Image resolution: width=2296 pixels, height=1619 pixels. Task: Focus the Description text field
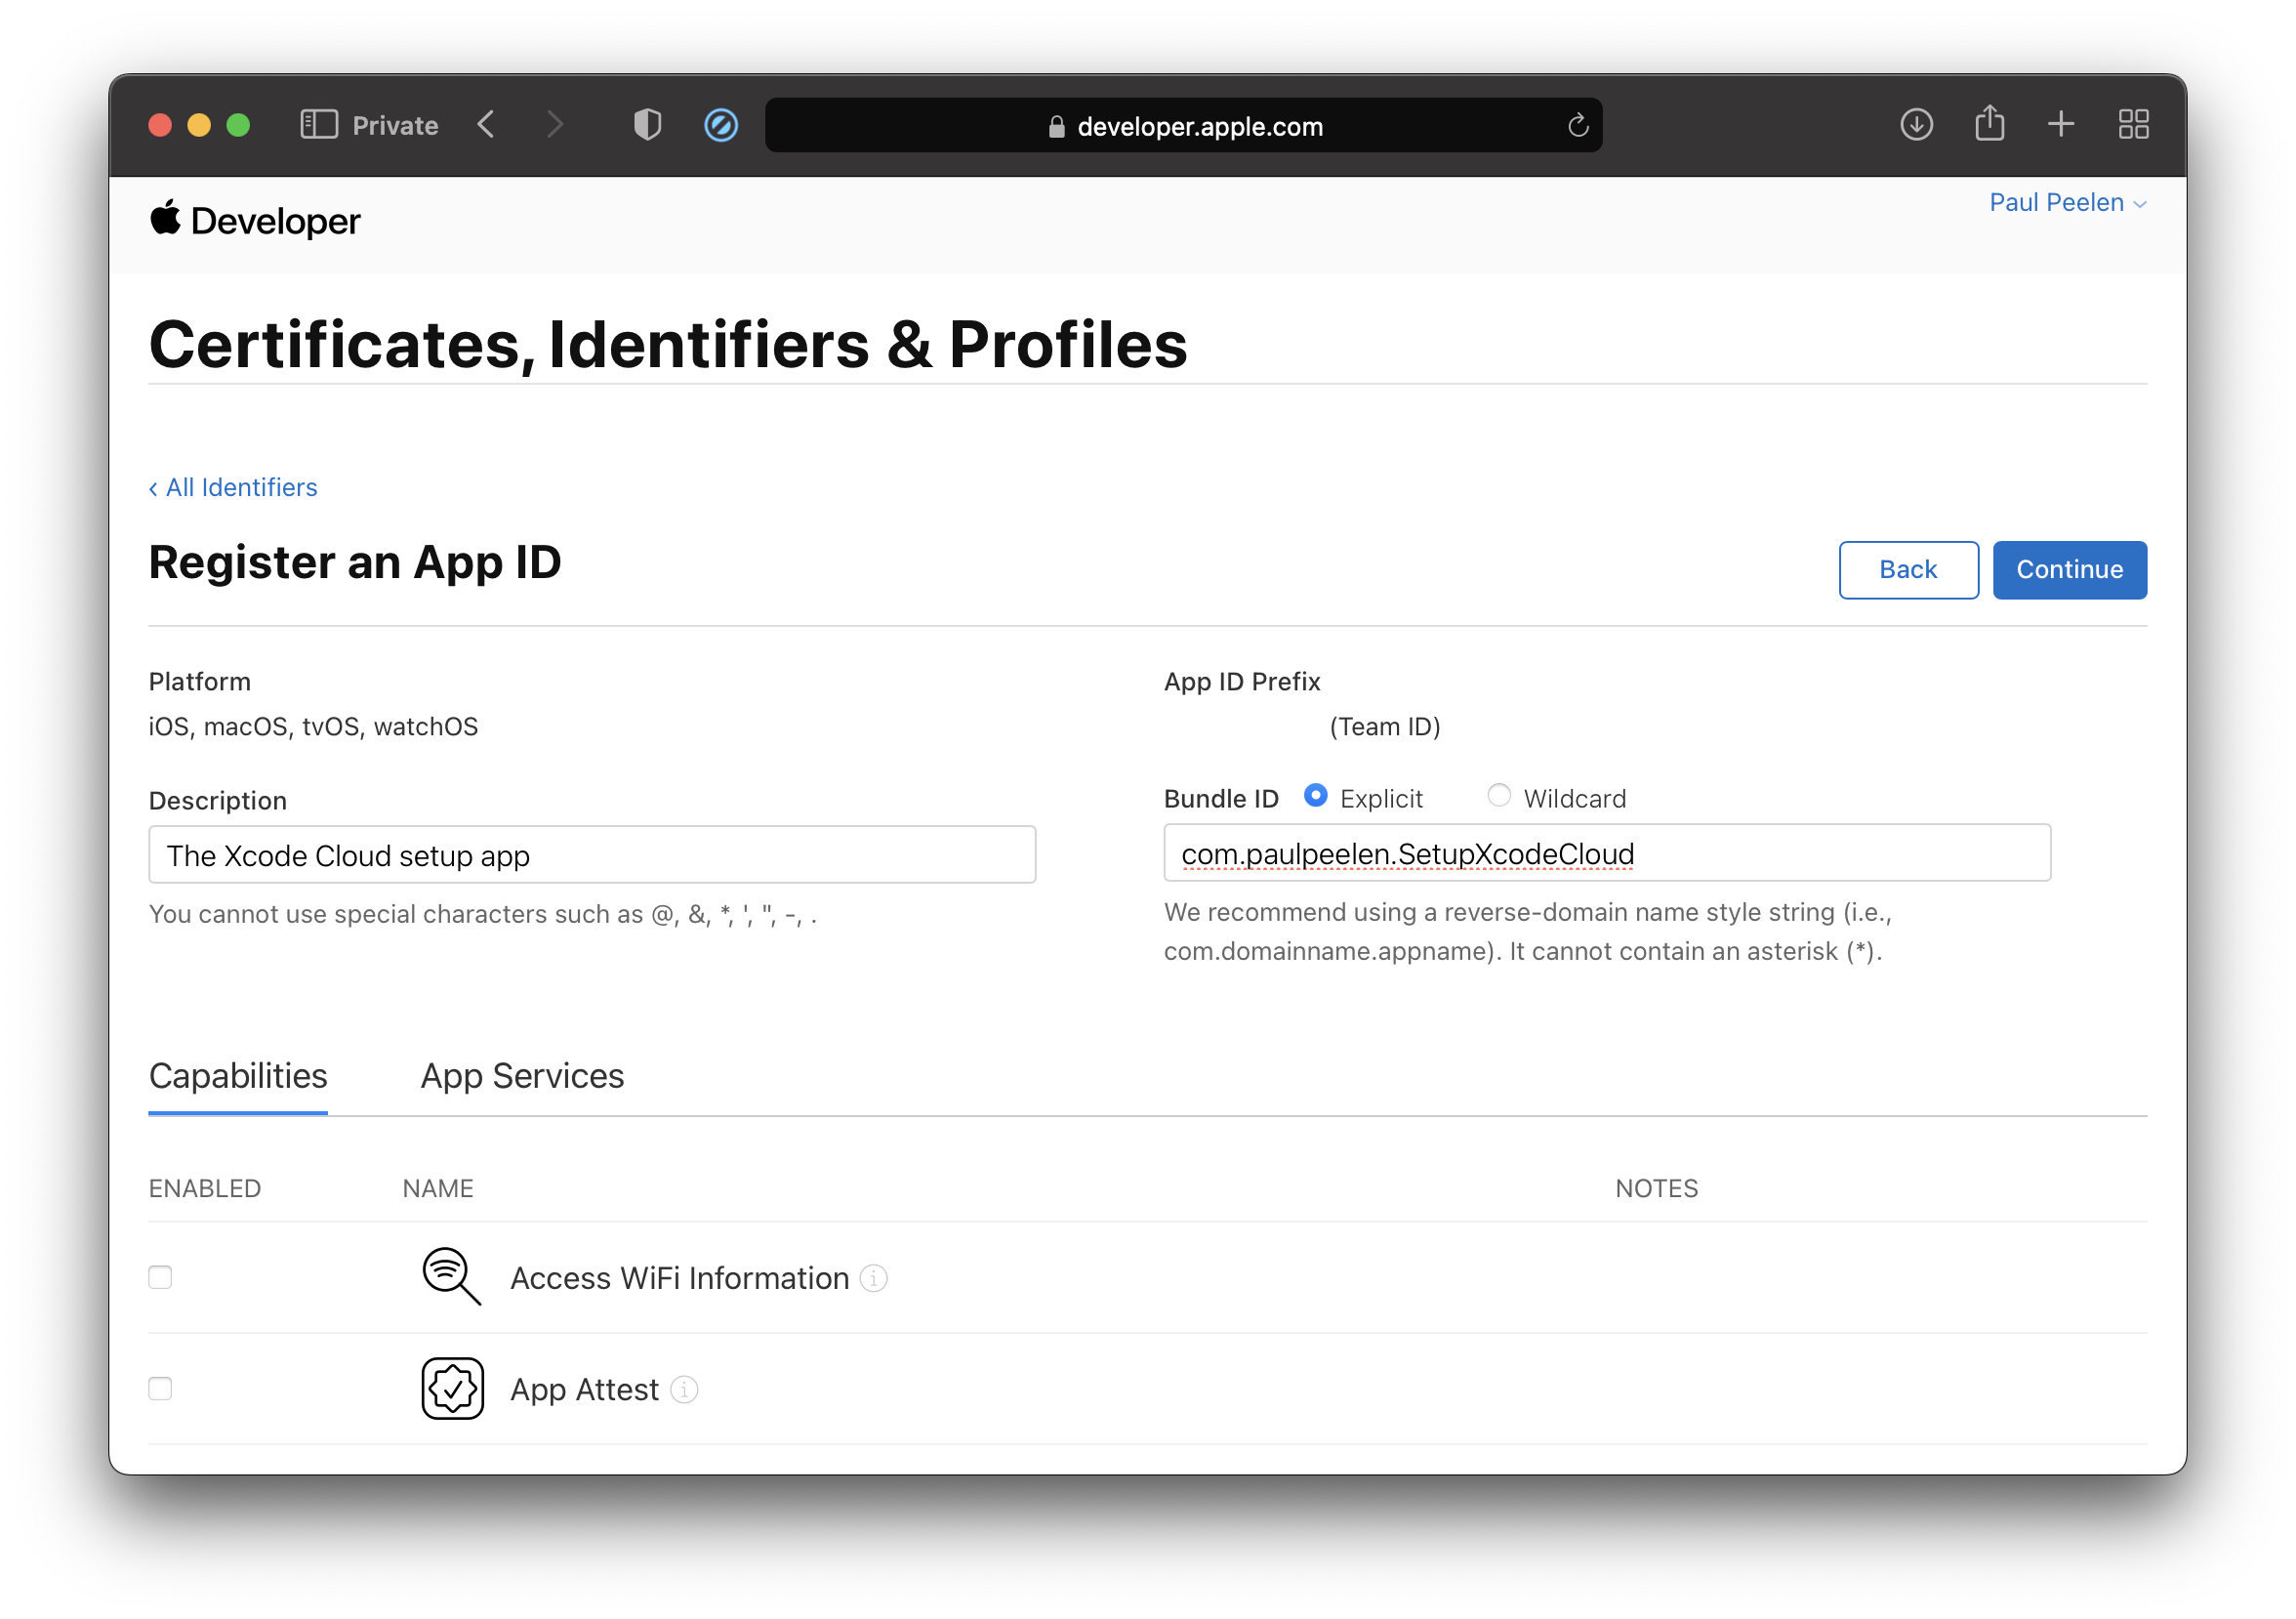click(592, 855)
